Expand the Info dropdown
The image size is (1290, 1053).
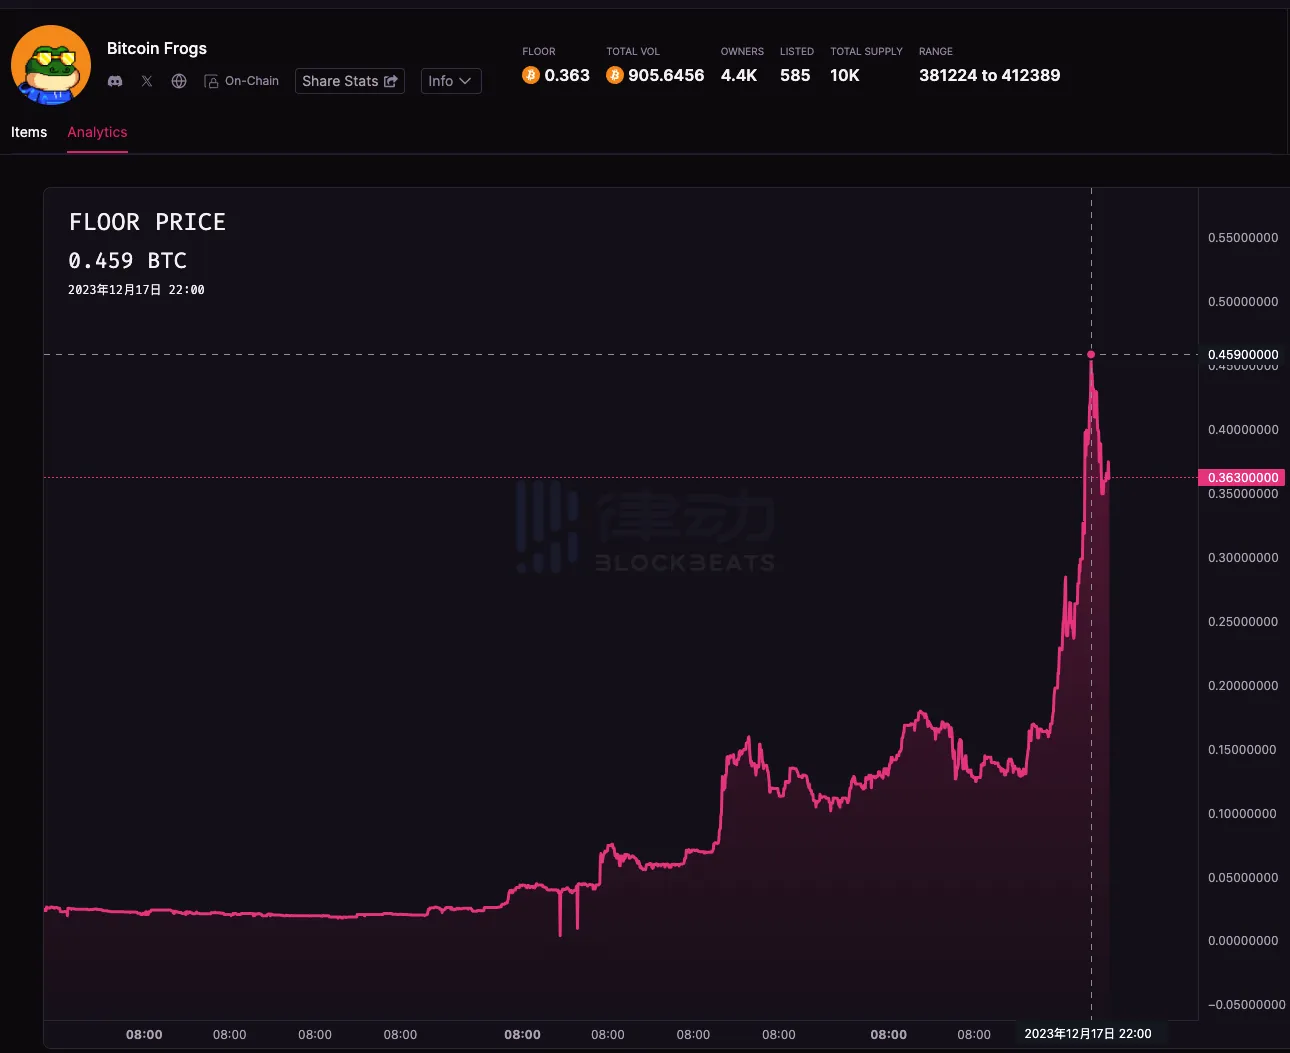pyautogui.click(x=450, y=81)
